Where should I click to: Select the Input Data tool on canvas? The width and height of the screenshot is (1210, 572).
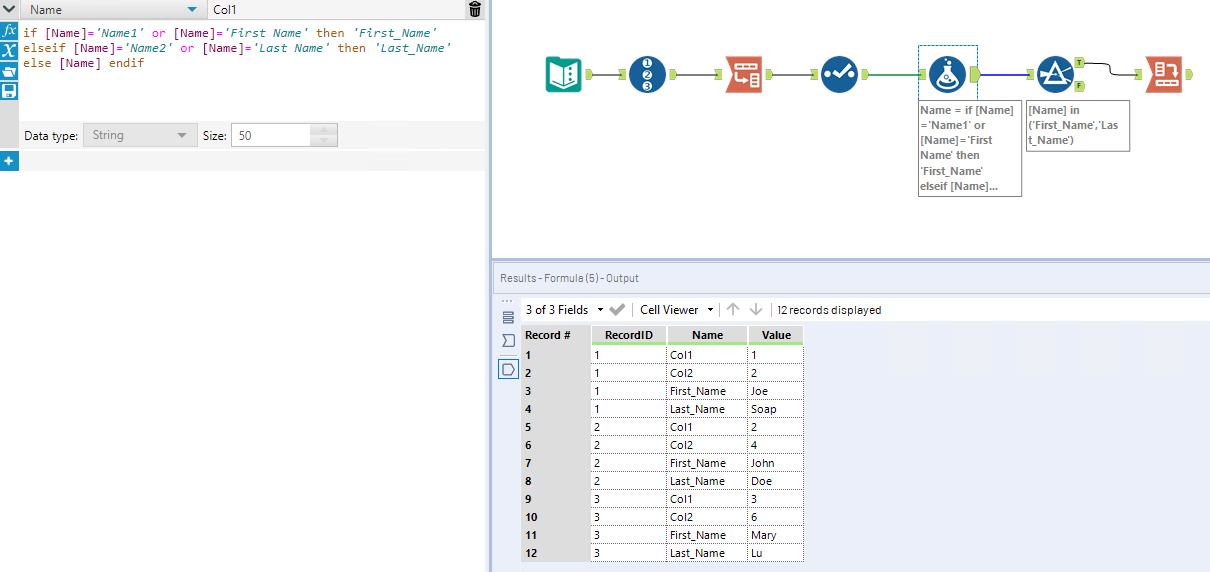(564, 74)
